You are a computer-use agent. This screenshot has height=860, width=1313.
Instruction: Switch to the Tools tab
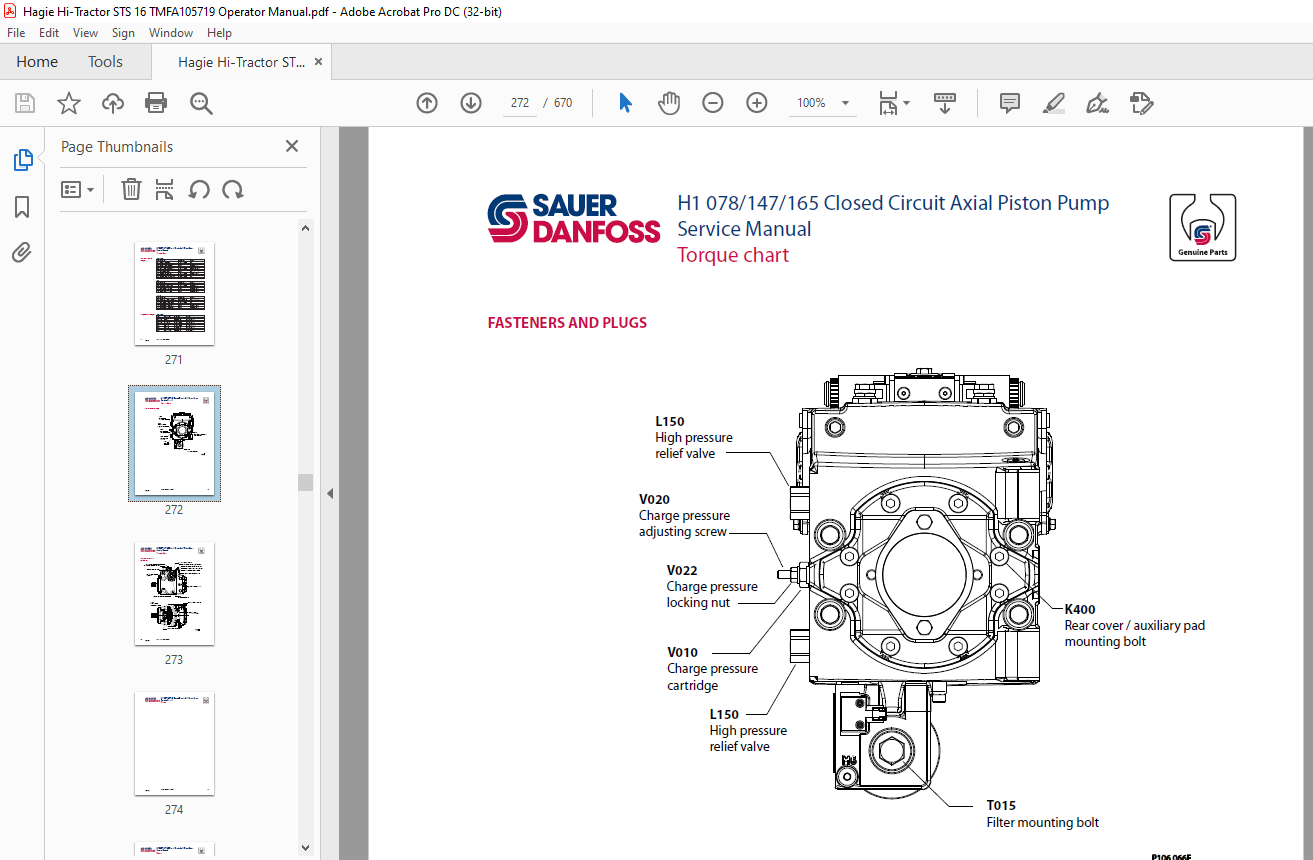coord(105,62)
